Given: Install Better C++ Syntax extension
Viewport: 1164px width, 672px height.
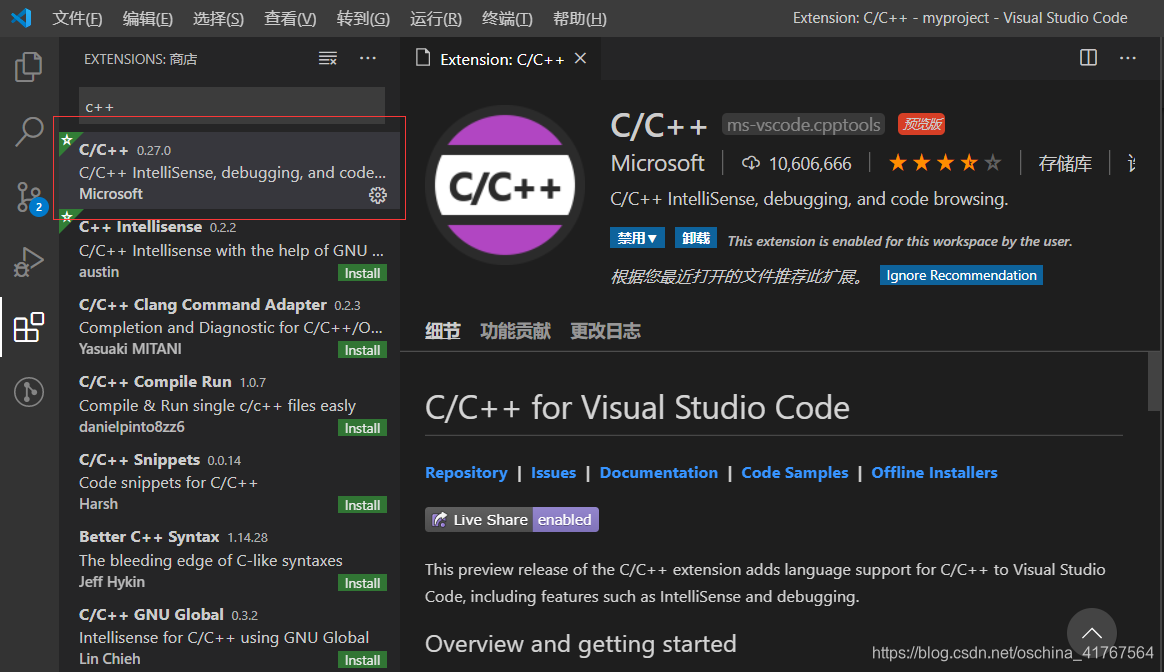Looking at the screenshot, I should pos(362,584).
